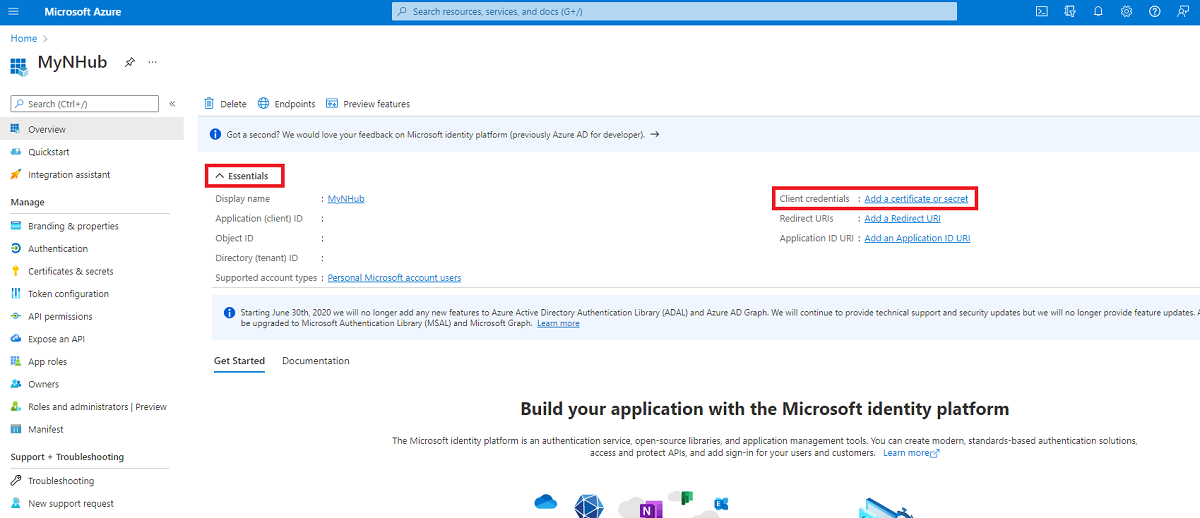Click the Expose an API cloud icon
This screenshot has width=1200, height=518.
[16, 339]
